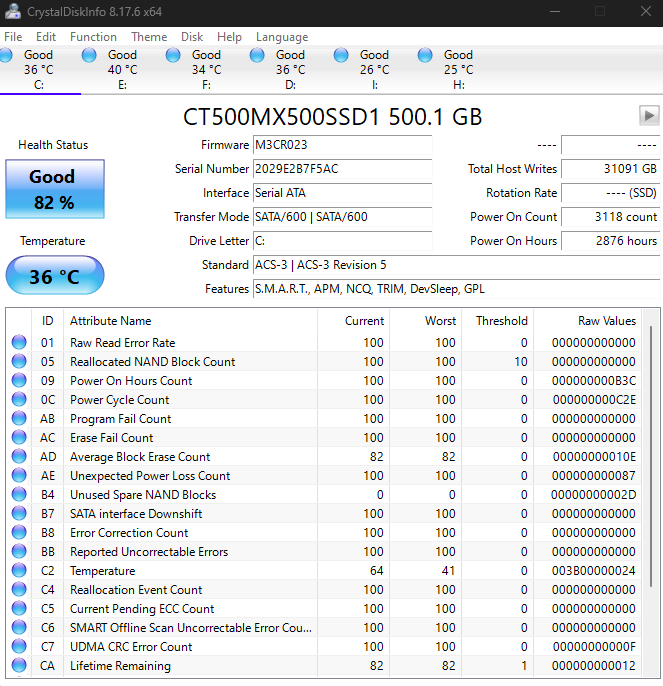Click Power On Count value 3118 count
Screen dimensions: 663x686
(x=610, y=217)
